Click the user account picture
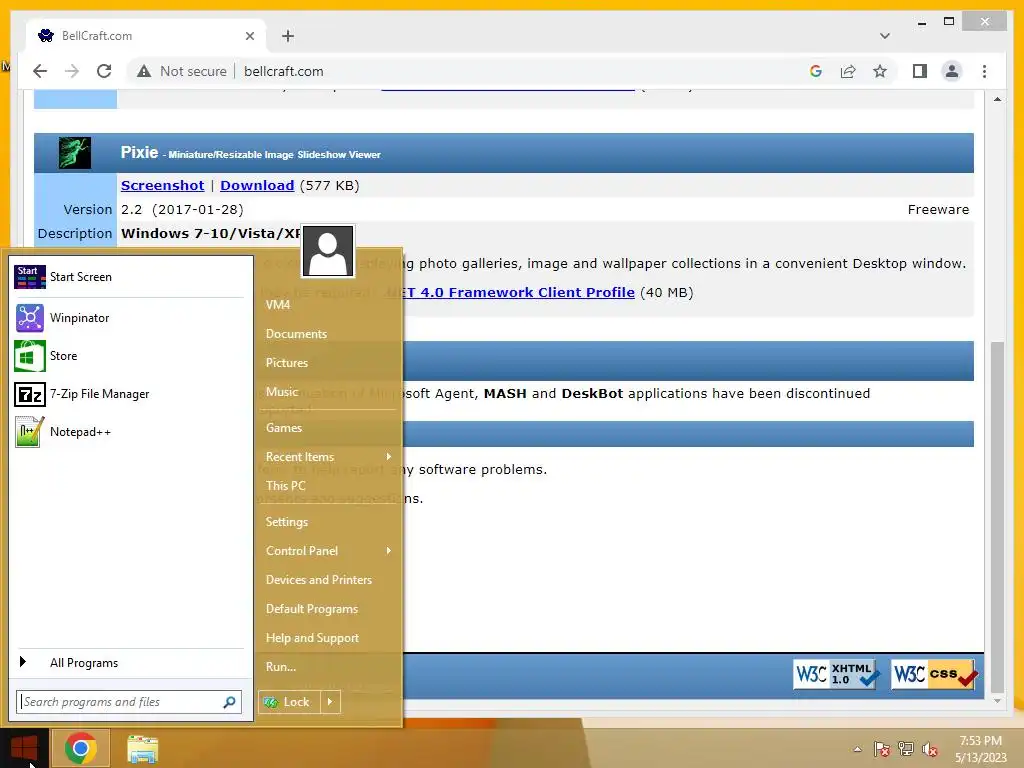This screenshot has width=1024, height=768. 328,251
